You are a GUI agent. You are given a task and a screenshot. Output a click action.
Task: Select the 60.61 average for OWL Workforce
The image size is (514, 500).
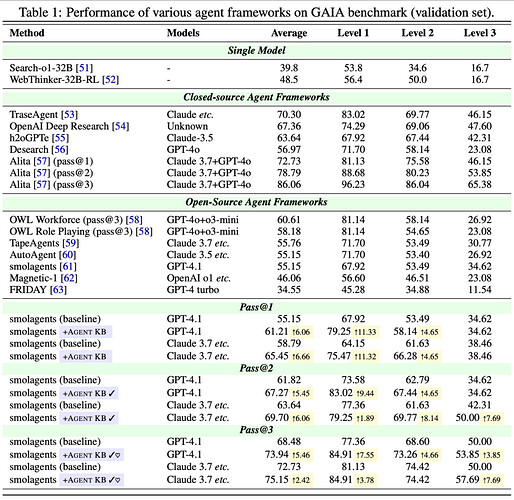tap(289, 220)
